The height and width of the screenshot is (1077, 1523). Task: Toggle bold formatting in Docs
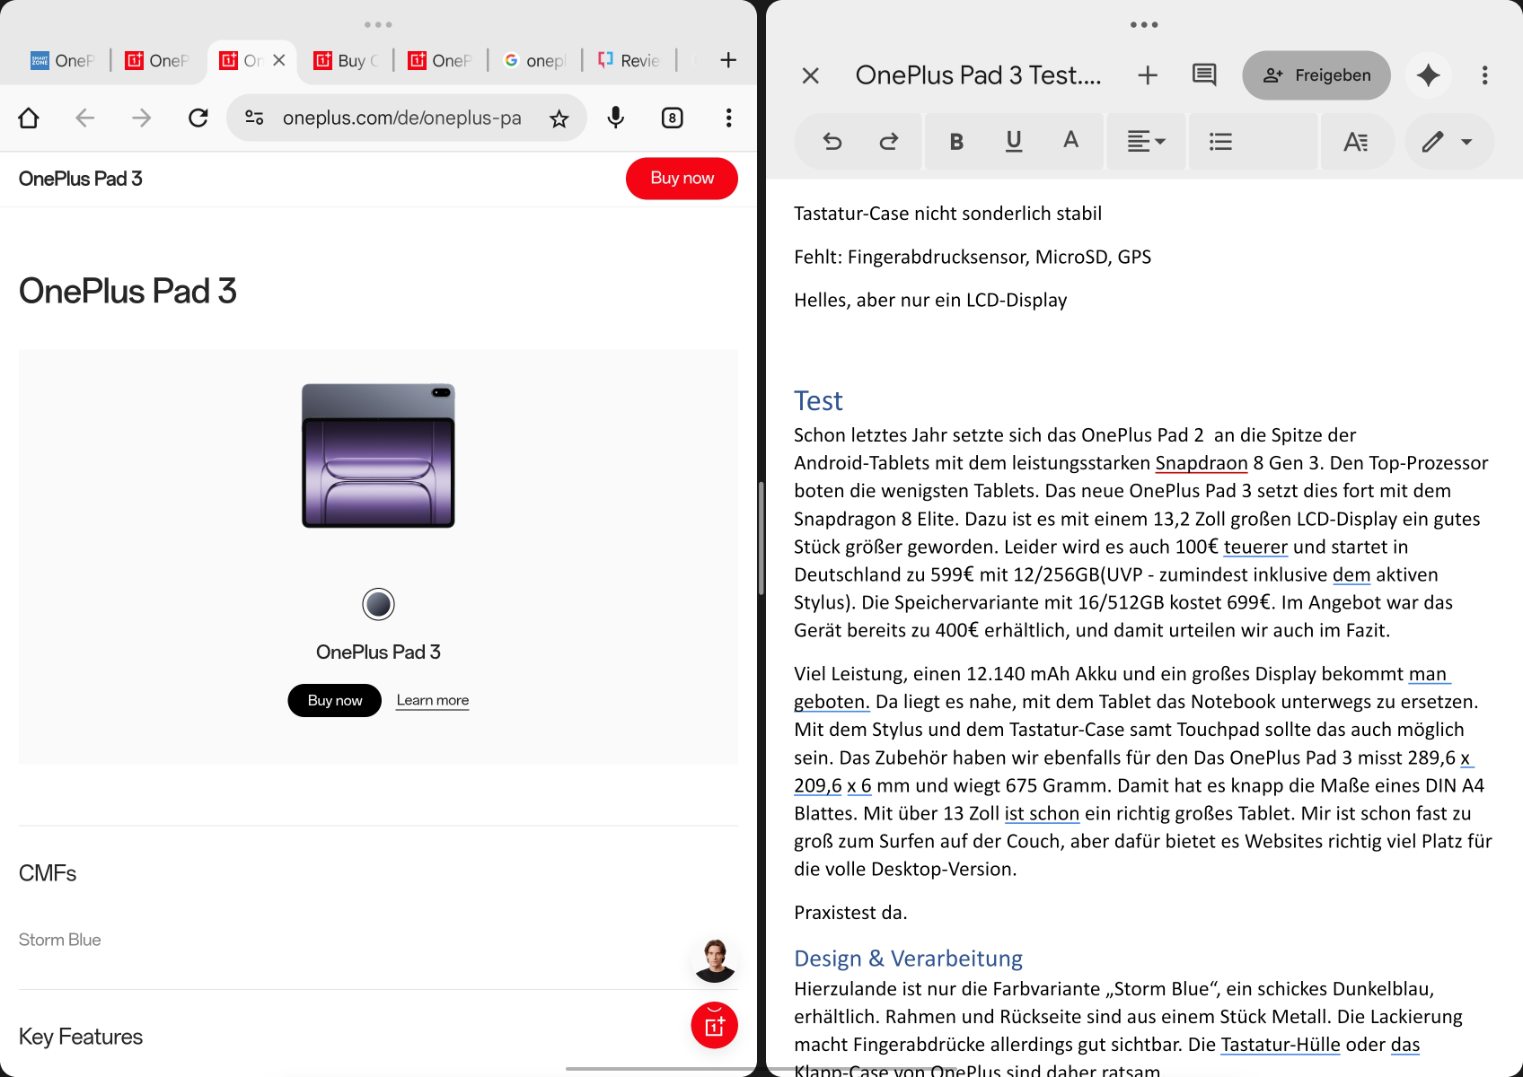click(x=956, y=141)
